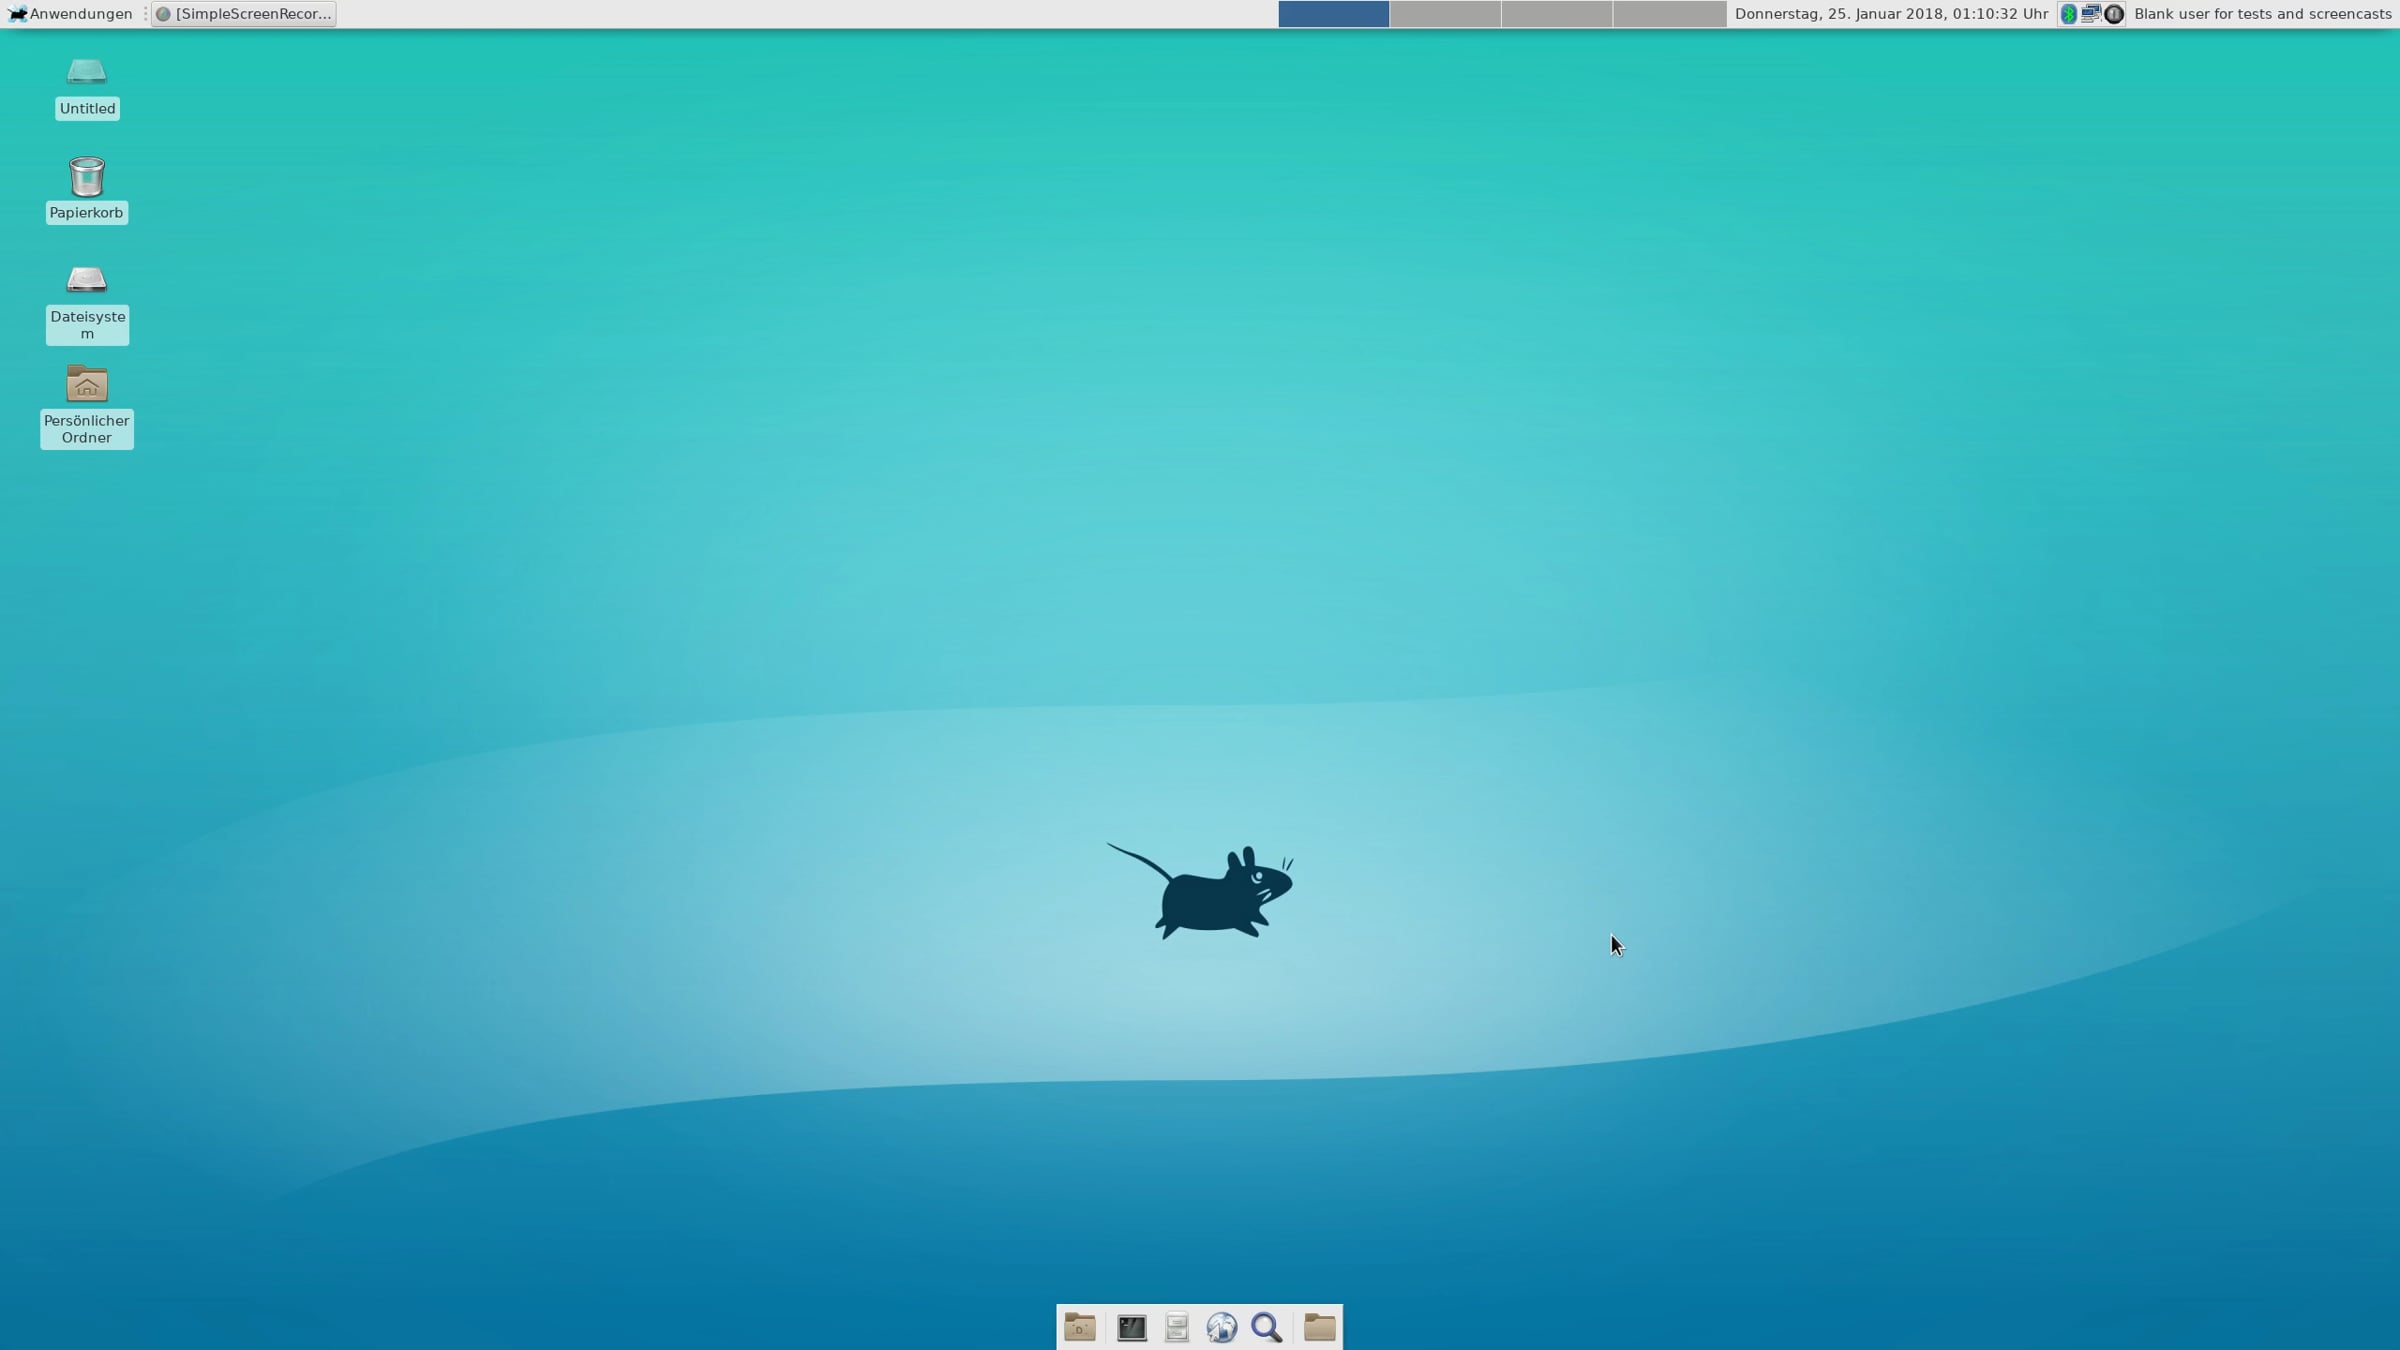Screen dimensions: 2400x1350
Task: Switch to the second workspace
Action: pos(1445,14)
